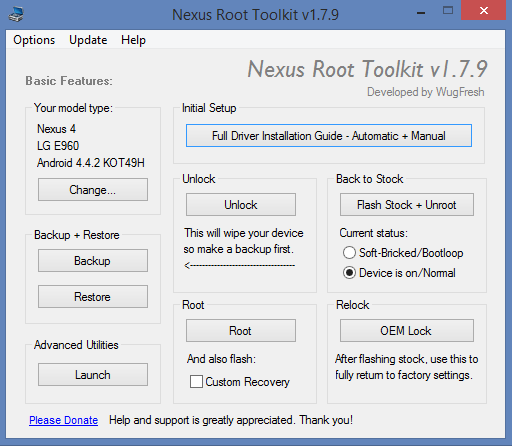Click the OEM Lock button
Viewport: 512px width, 446px height.
[407, 331]
